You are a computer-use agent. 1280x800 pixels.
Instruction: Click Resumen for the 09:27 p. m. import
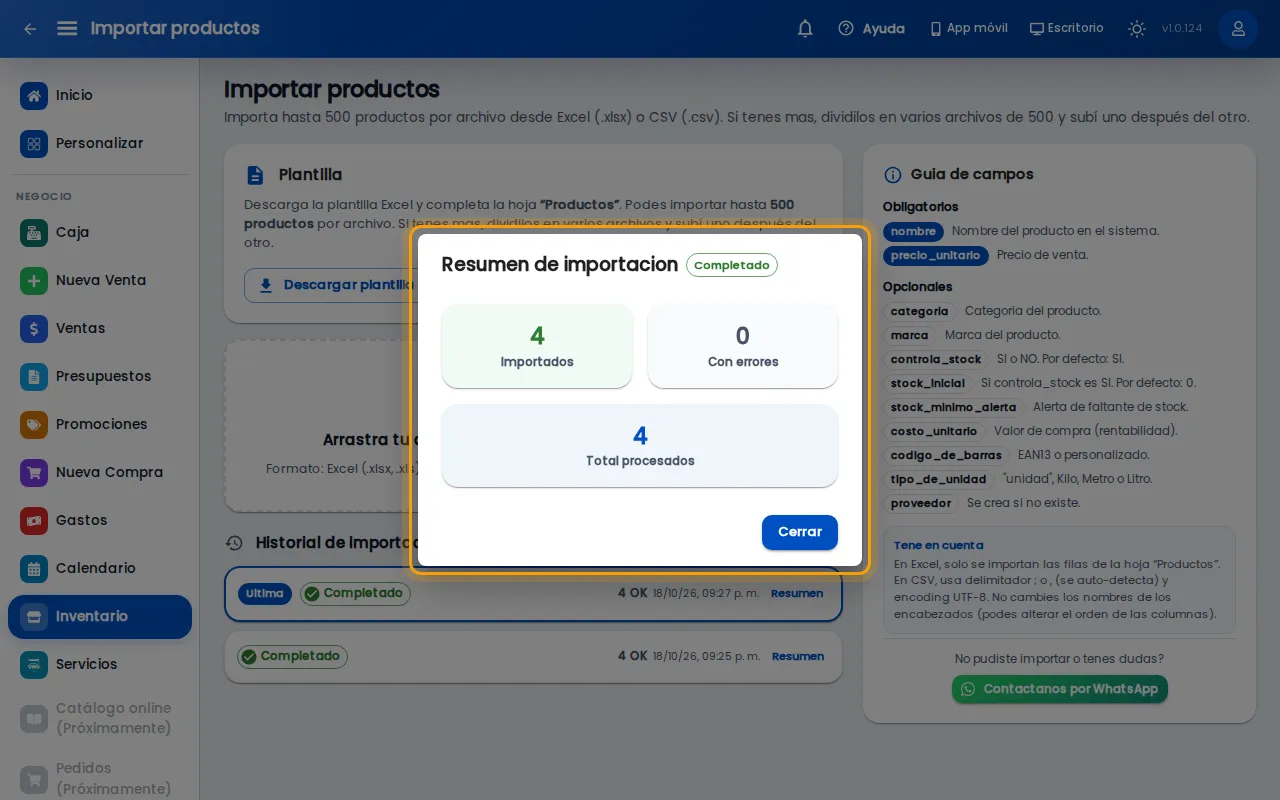(x=797, y=593)
